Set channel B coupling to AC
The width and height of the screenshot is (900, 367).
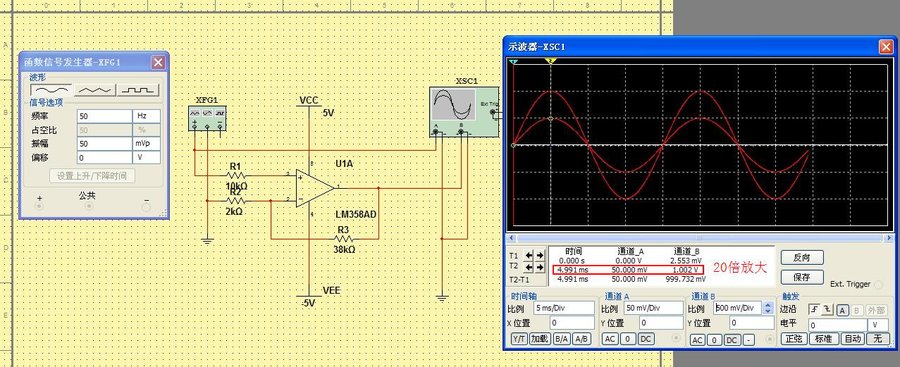[697, 340]
